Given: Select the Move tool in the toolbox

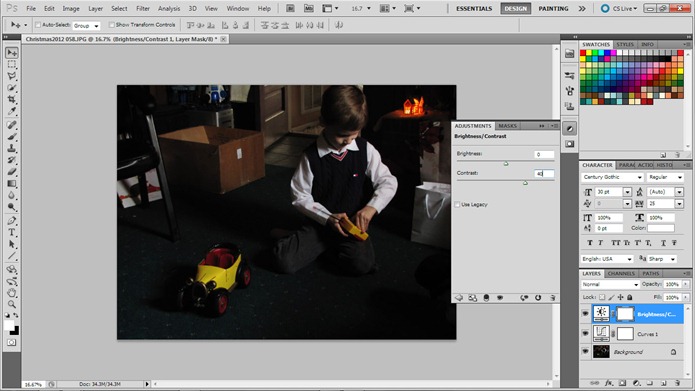Looking at the screenshot, I should coord(12,53).
